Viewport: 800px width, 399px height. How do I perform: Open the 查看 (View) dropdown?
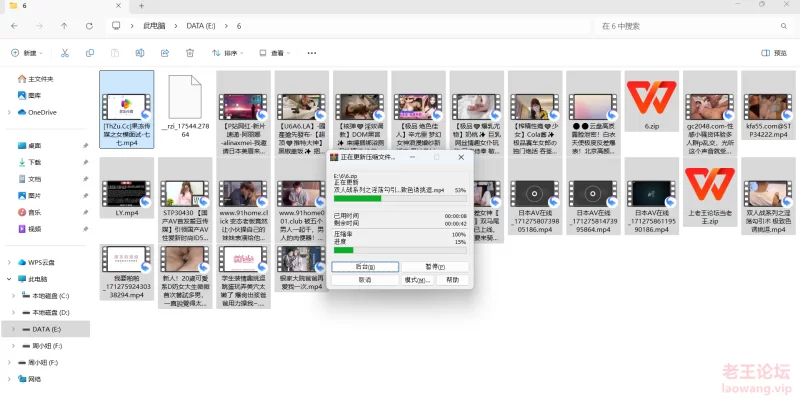coord(274,53)
